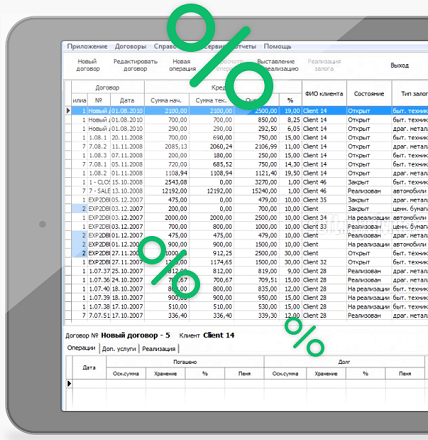This screenshot has height=440, width=428.
Task: Click the Сумма нач. column header
Action: coord(166,100)
